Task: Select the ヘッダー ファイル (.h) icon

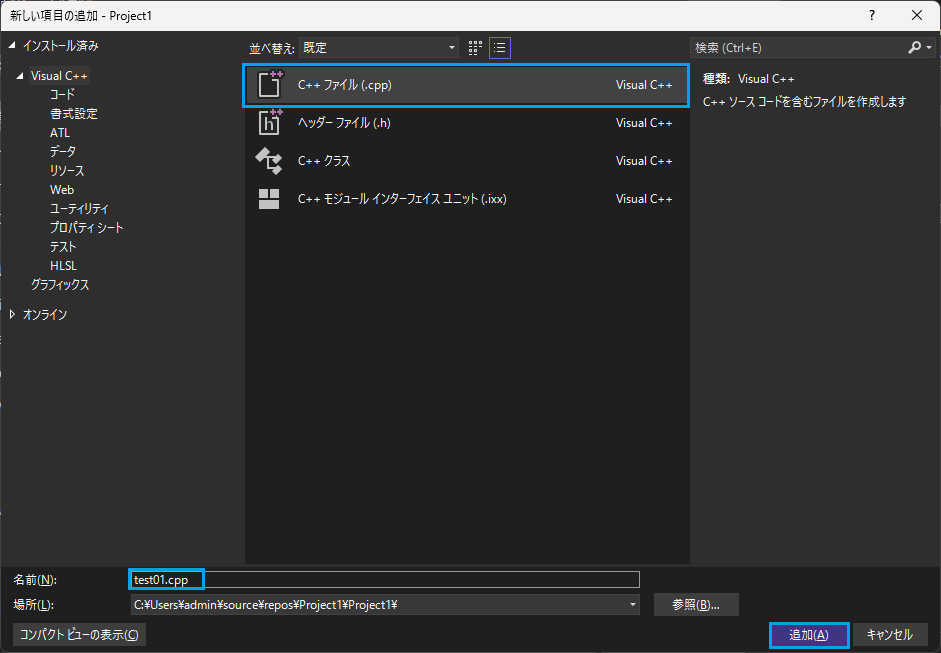Action: [269, 122]
